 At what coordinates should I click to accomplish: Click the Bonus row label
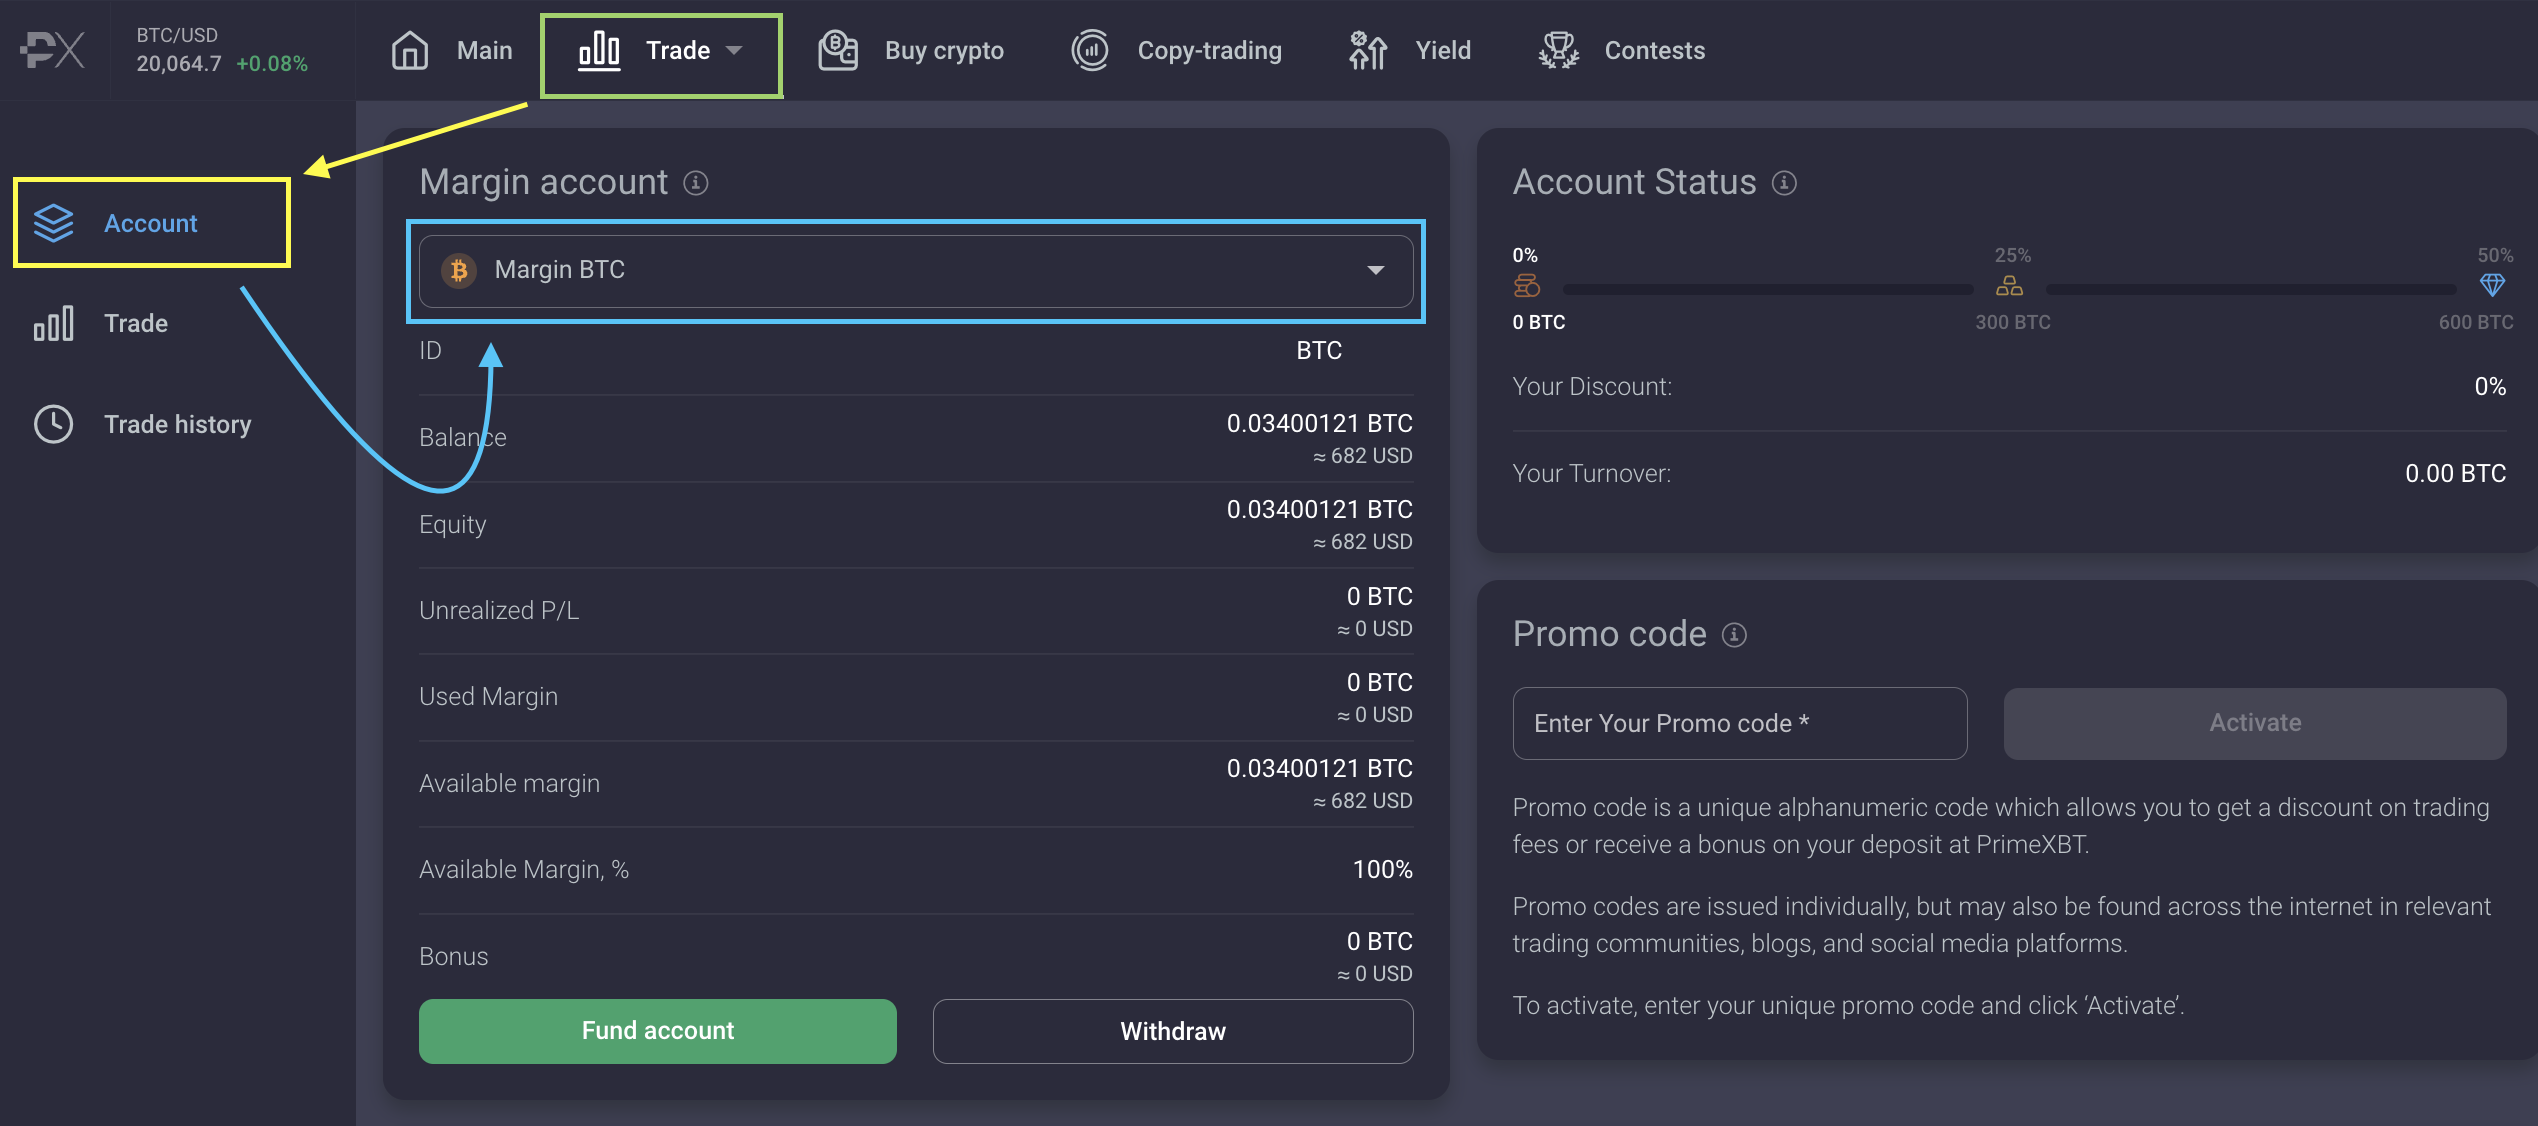click(x=454, y=957)
